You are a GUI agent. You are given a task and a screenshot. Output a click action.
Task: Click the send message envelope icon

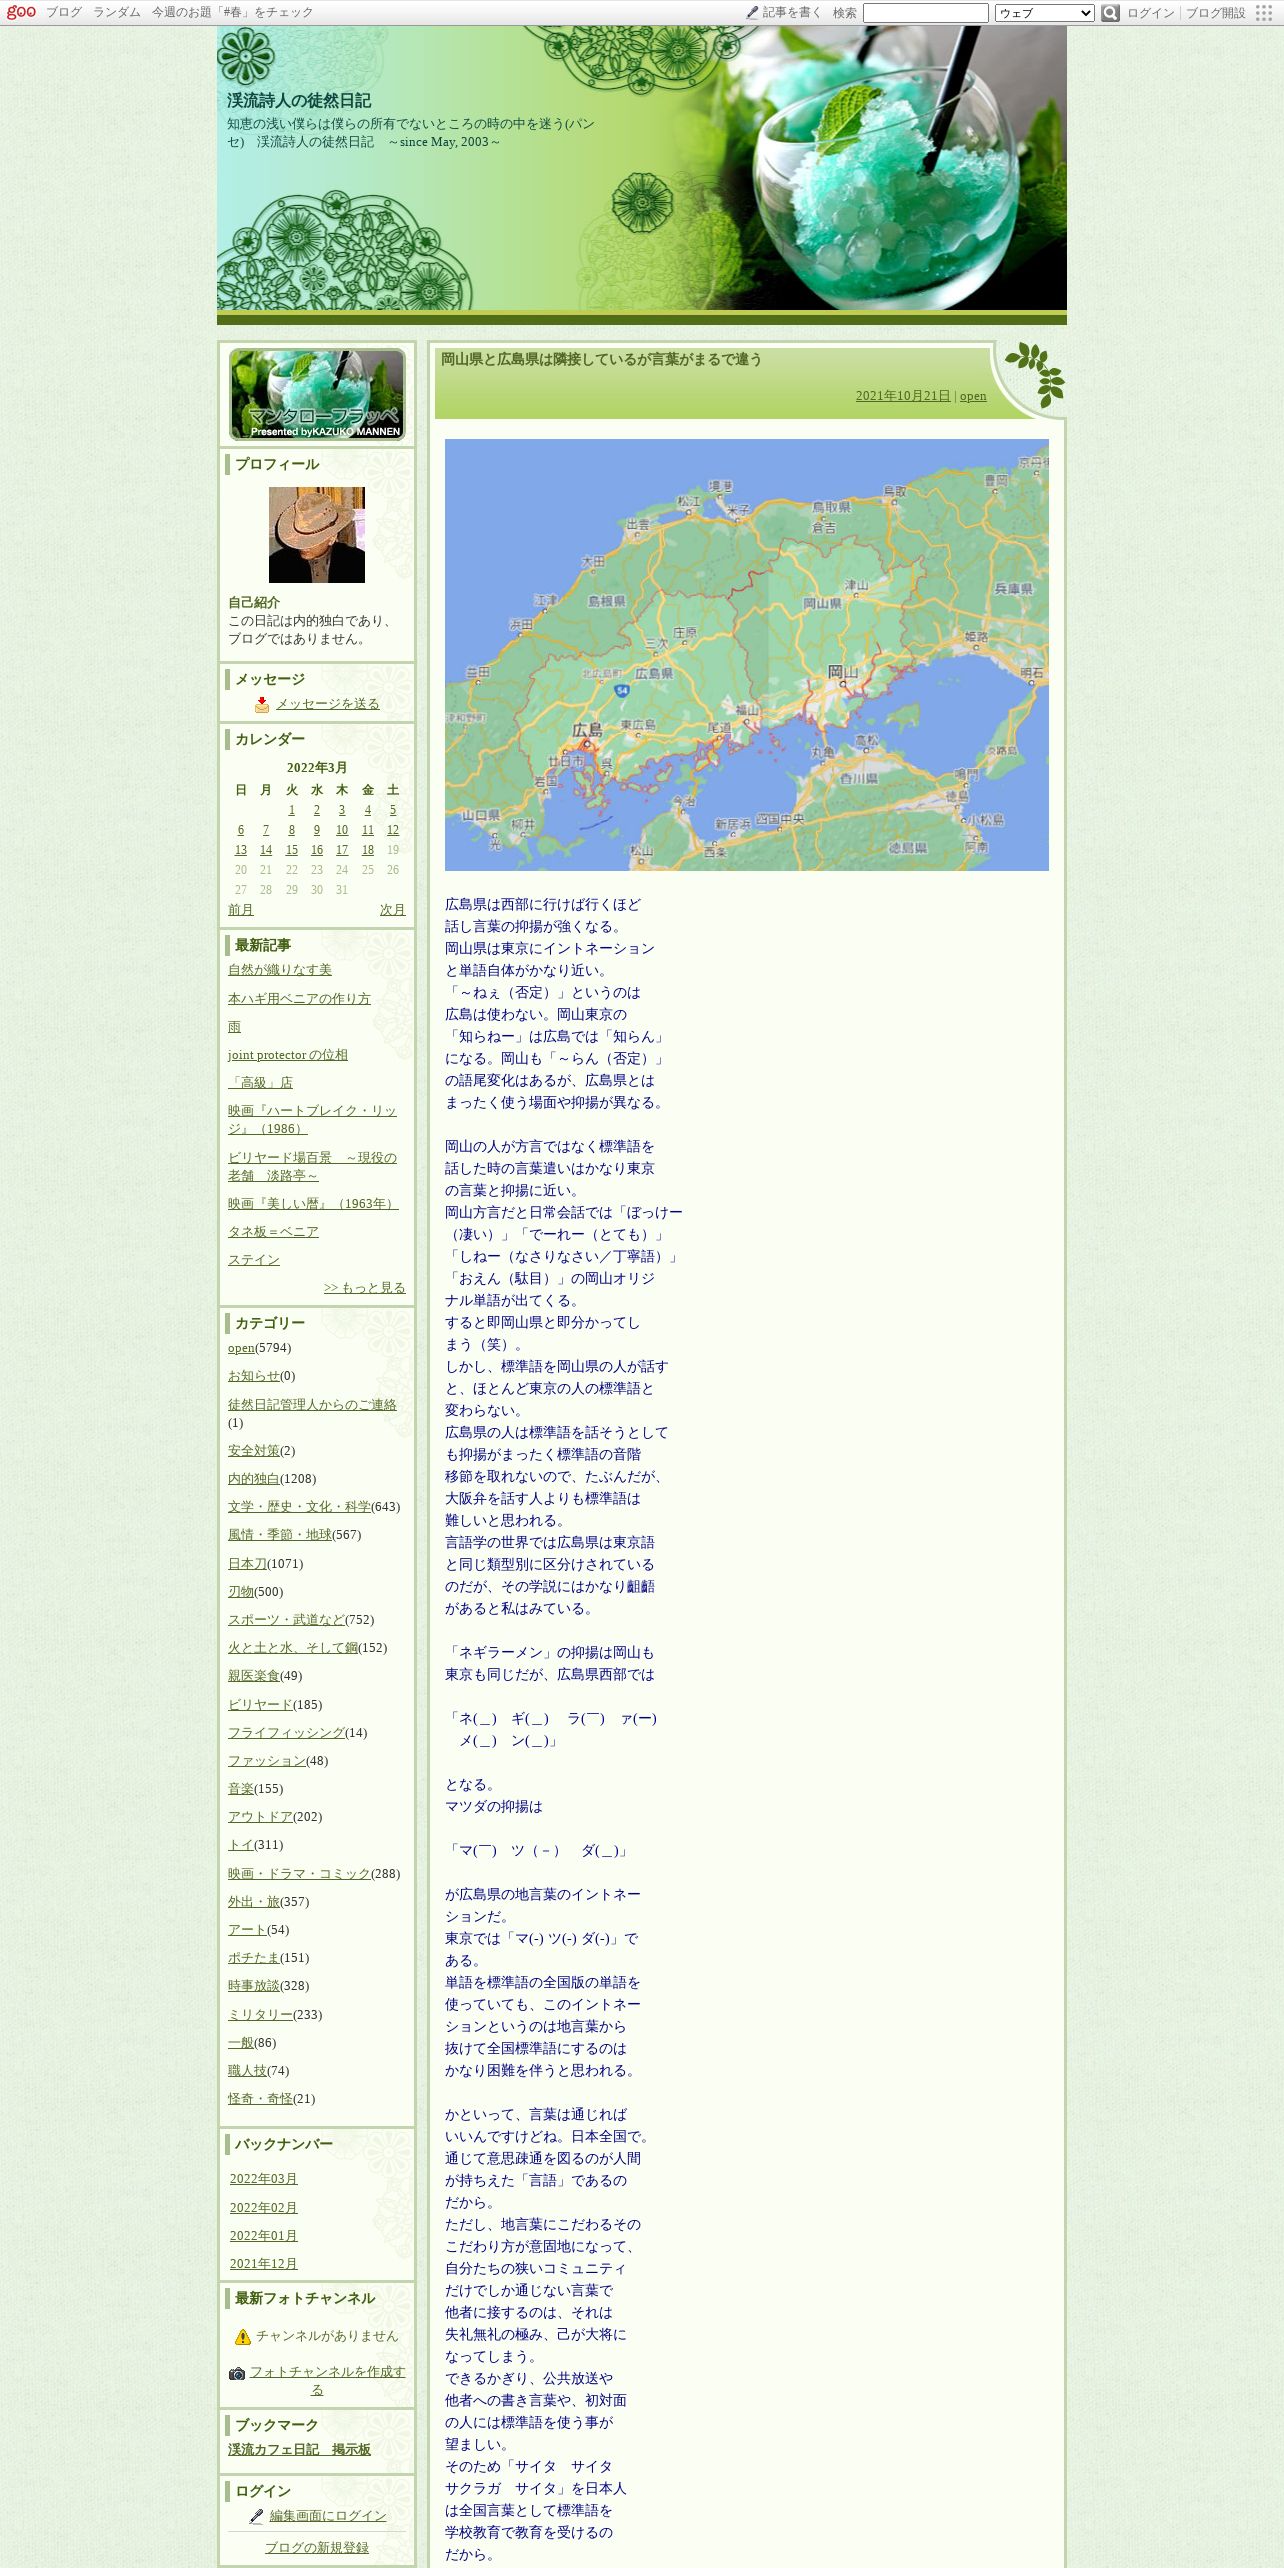(262, 704)
